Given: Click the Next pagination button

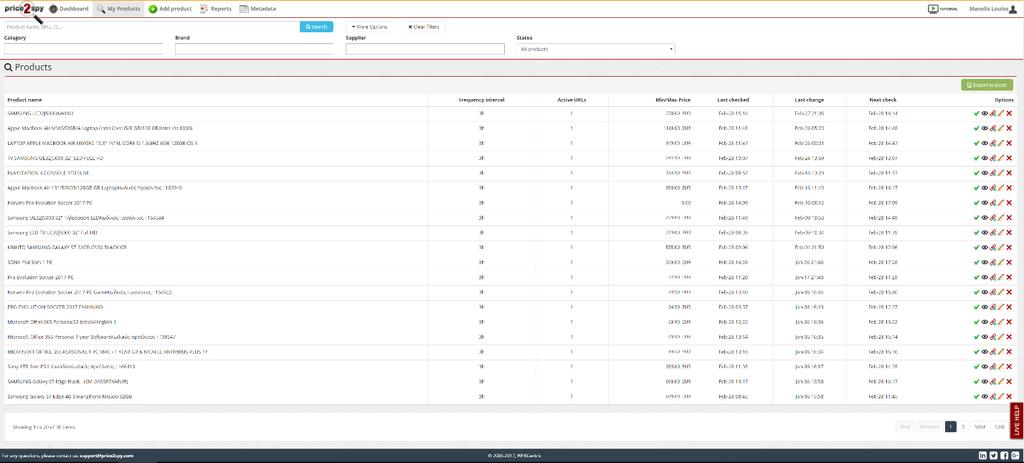Looking at the screenshot, I should (980, 426).
